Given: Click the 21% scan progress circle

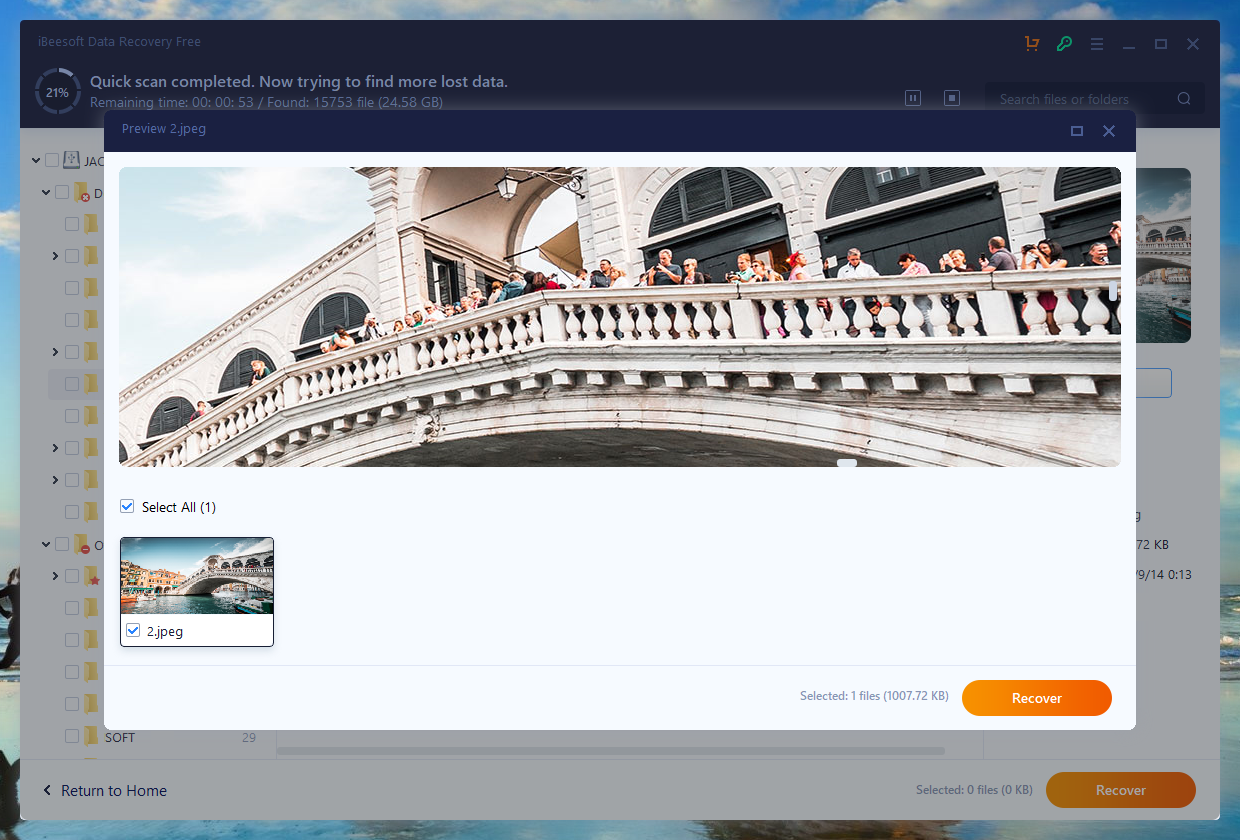Looking at the screenshot, I should (57, 92).
